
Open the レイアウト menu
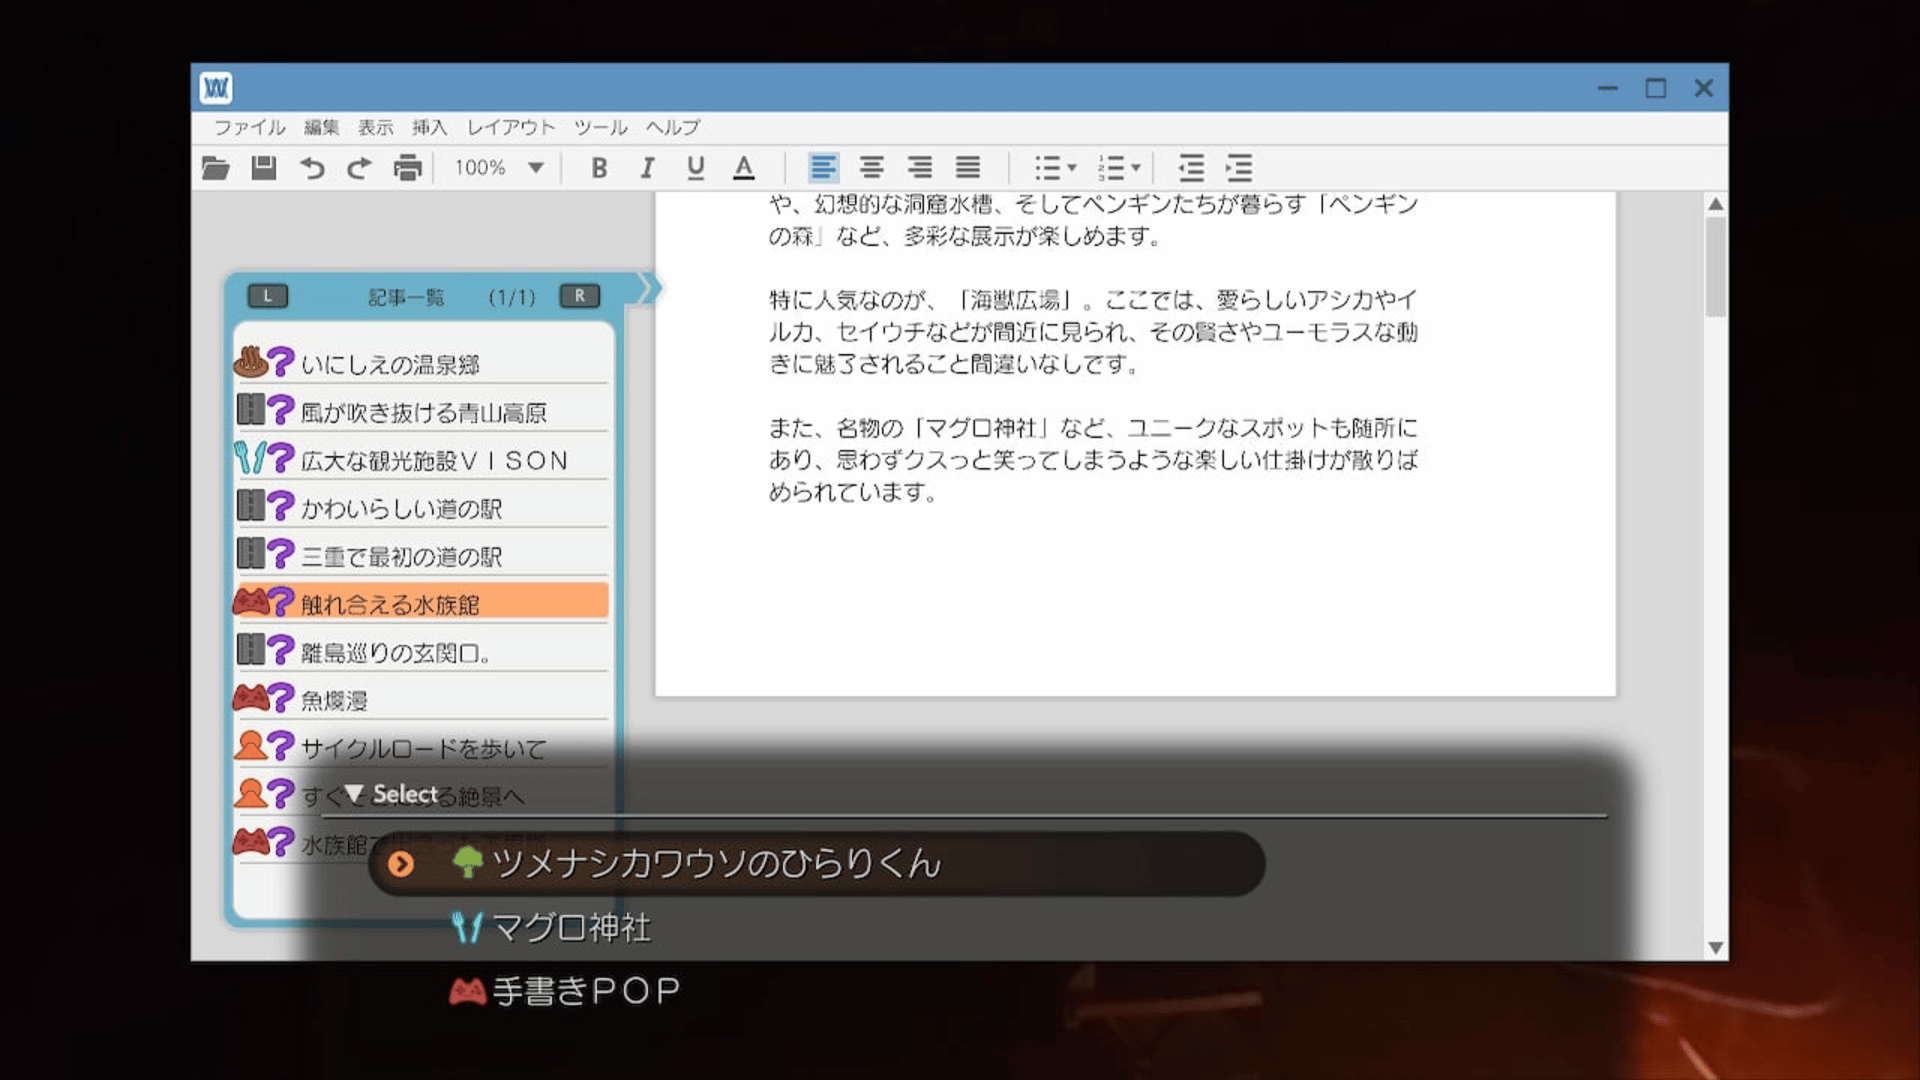[510, 127]
